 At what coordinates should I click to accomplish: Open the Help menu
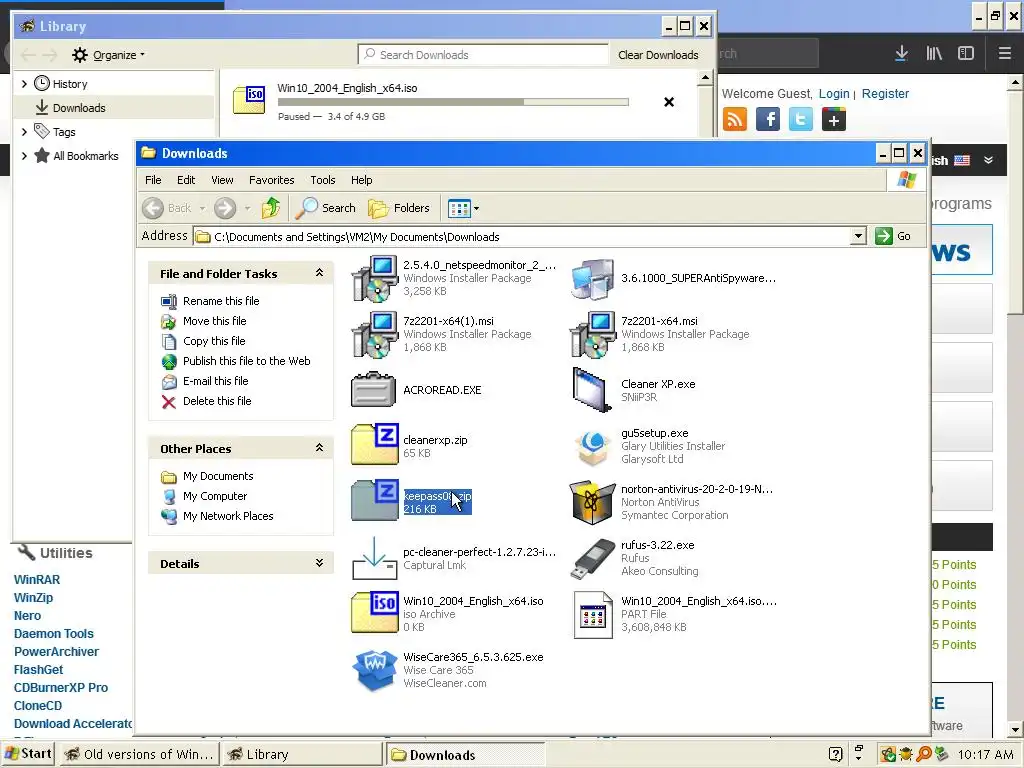tap(361, 180)
